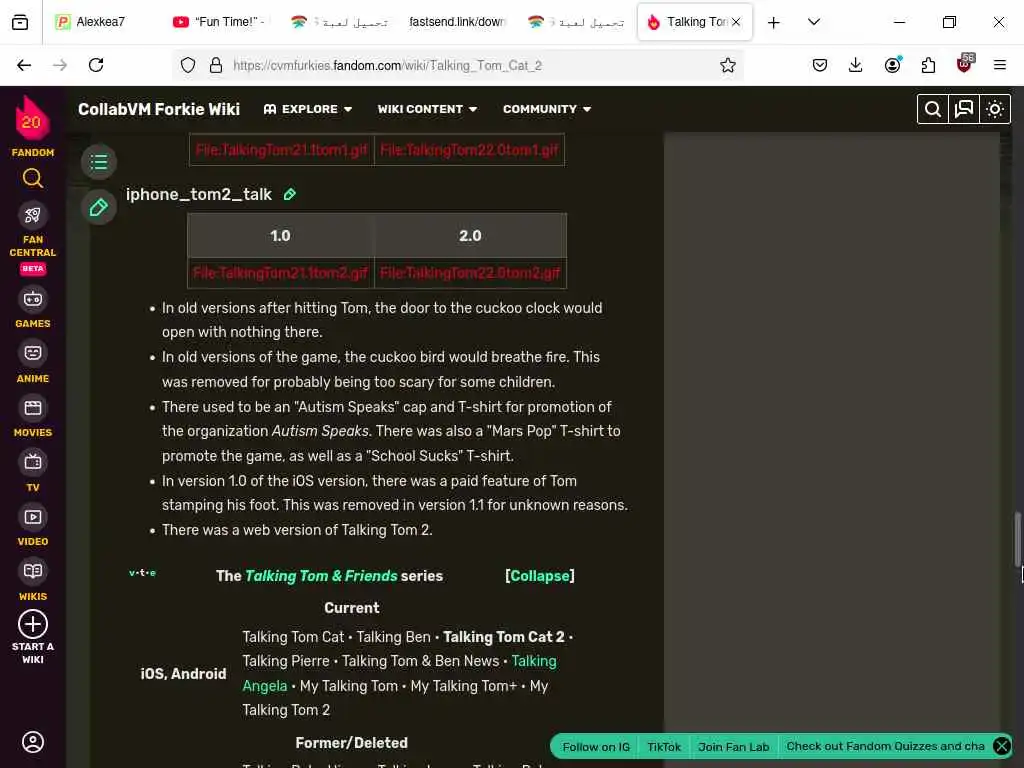Click the CollabVM Forkie Wiki title
This screenshot has height=768, width=1024.
click(159, 109)
